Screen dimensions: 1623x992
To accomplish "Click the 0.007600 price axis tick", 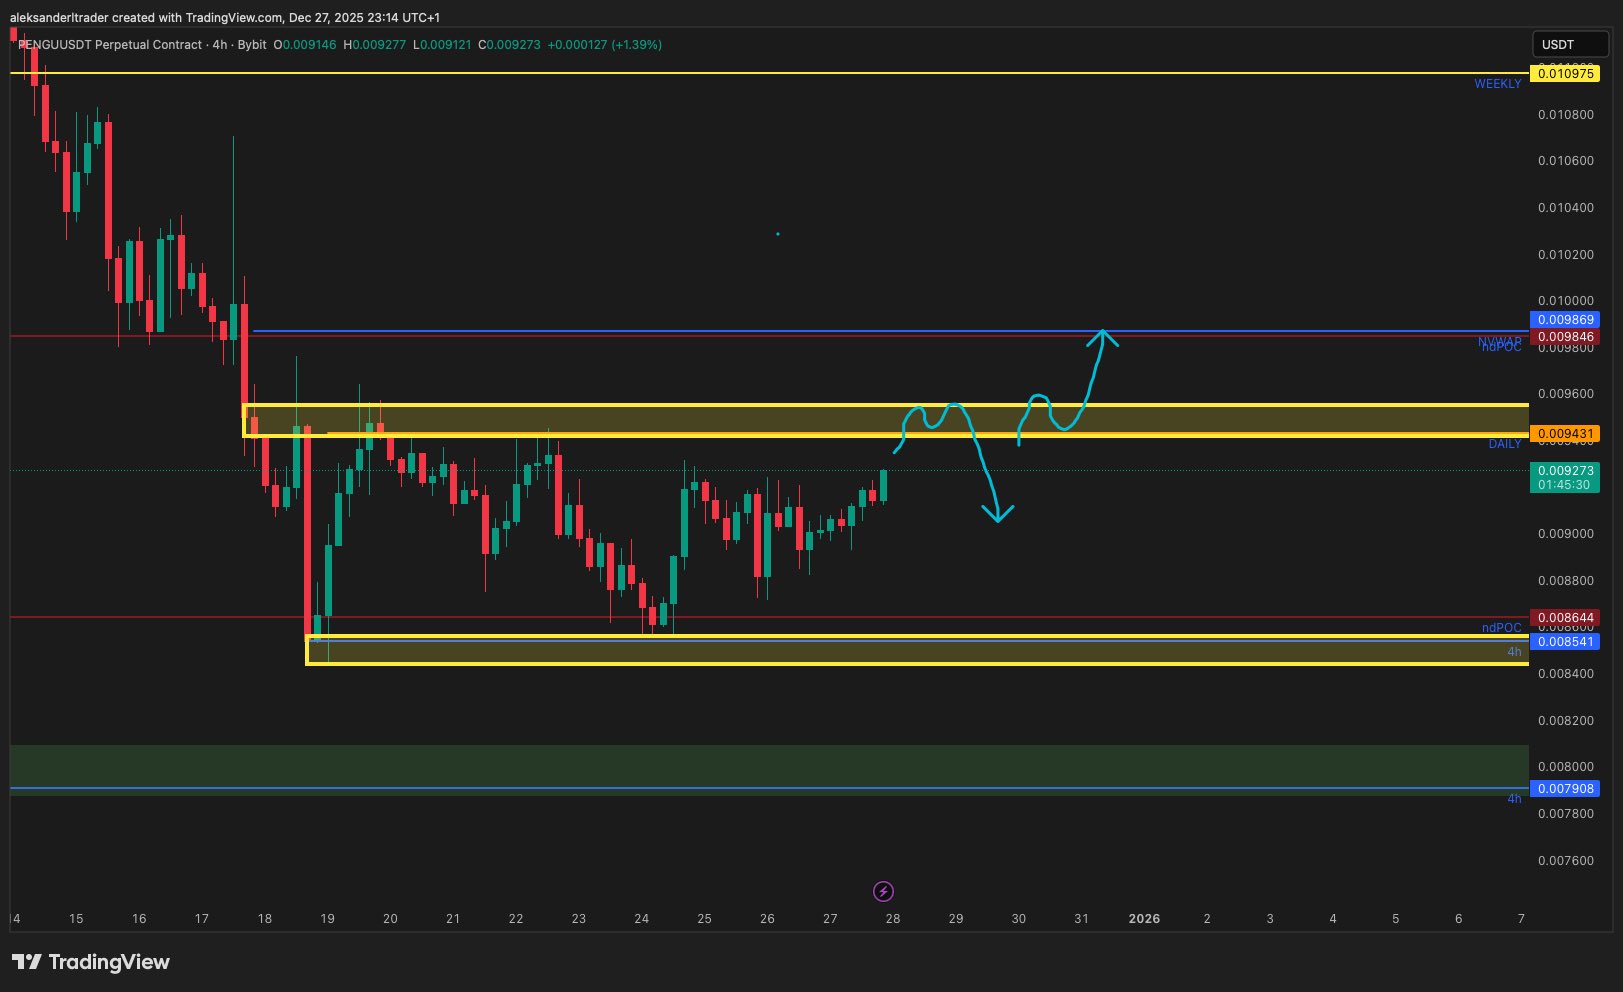I will point(1566,861).
